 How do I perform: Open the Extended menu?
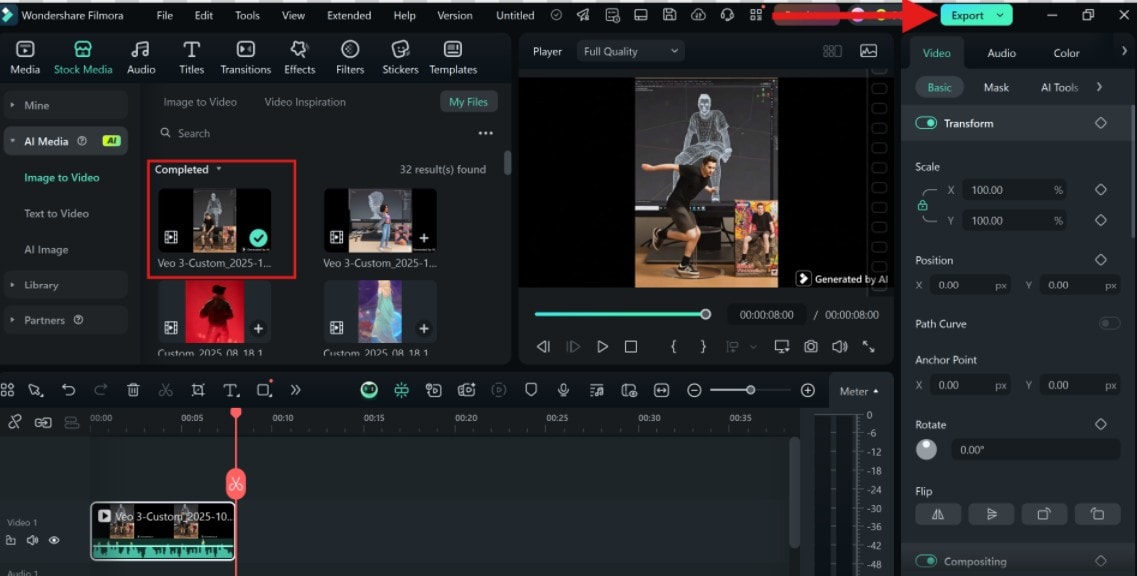(349, 15)
